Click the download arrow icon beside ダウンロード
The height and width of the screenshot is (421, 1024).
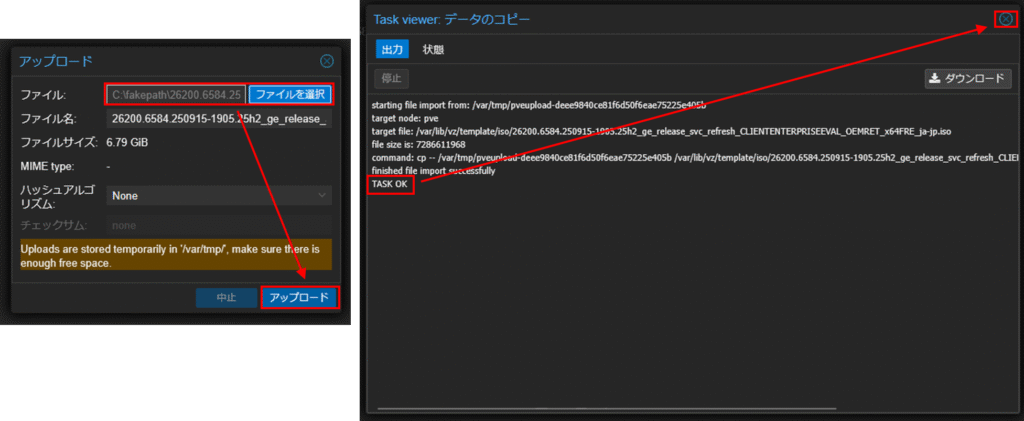pos(935,78)
